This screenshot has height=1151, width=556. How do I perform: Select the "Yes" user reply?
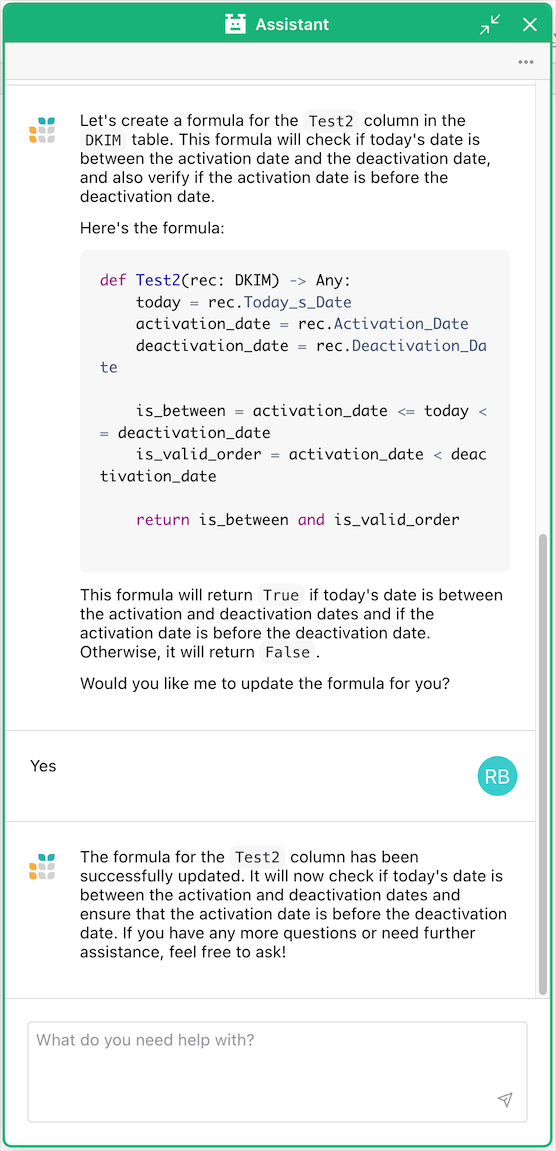tap(43, 766)
